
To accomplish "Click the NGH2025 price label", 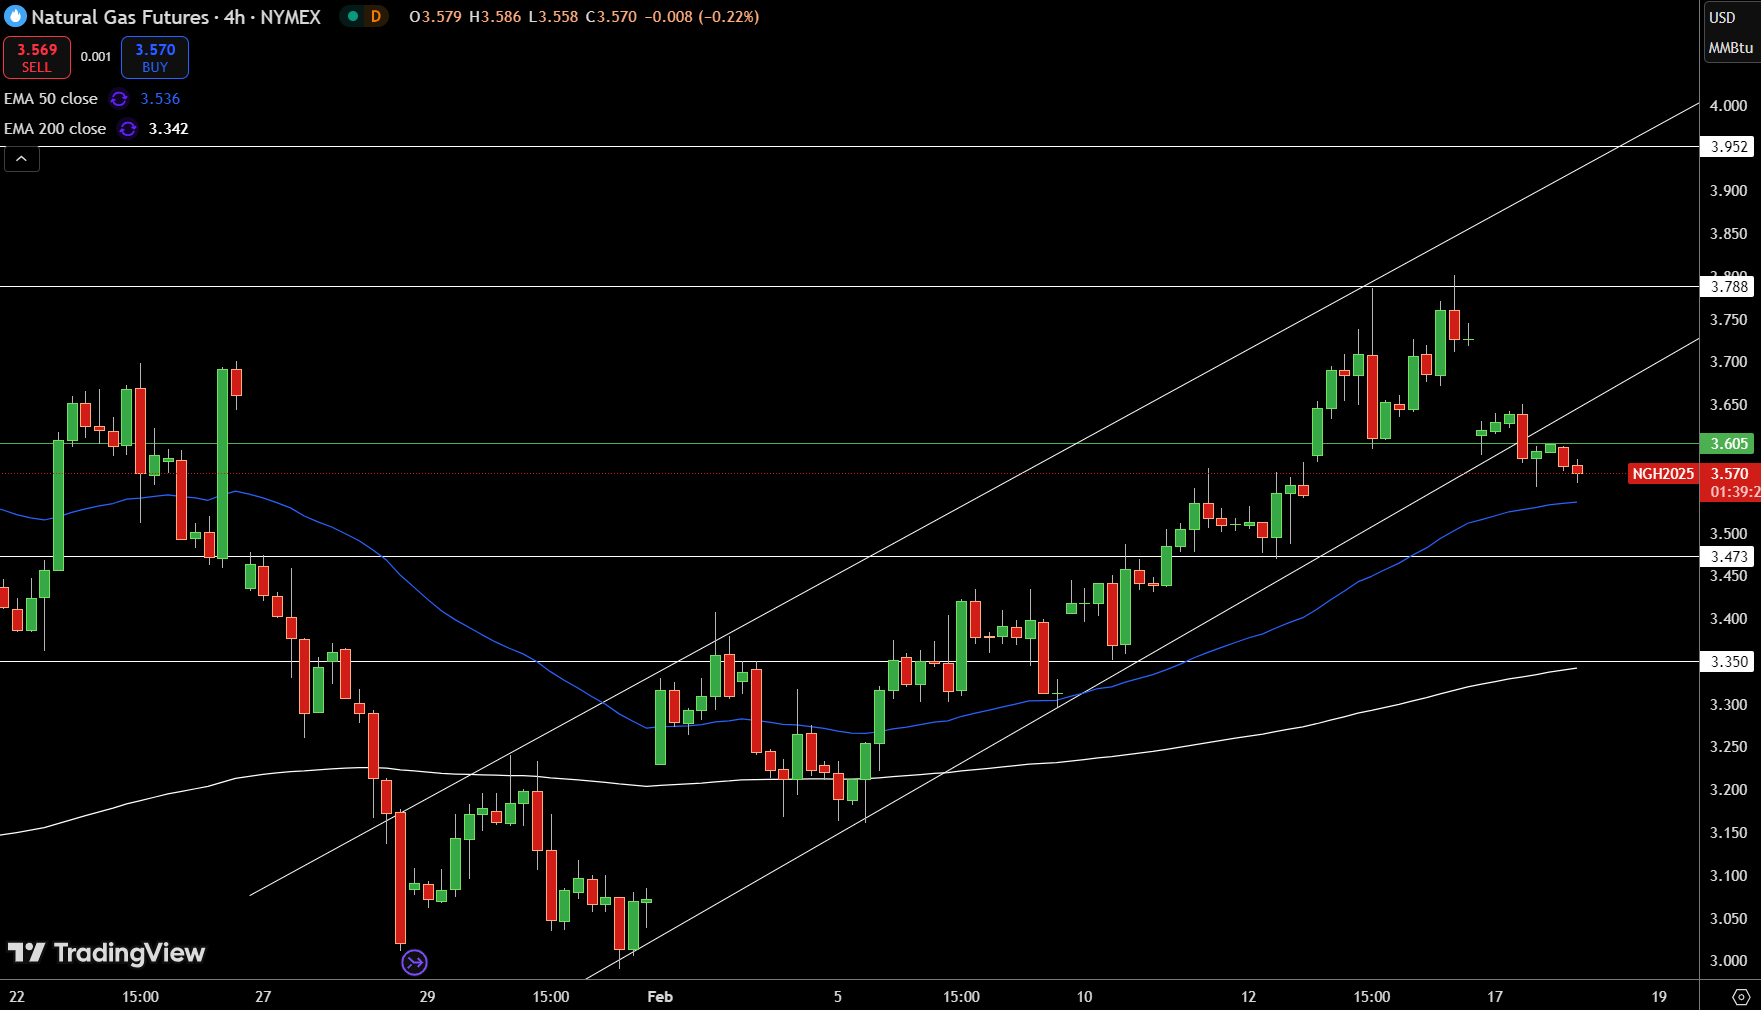I will click(1663, 474).
